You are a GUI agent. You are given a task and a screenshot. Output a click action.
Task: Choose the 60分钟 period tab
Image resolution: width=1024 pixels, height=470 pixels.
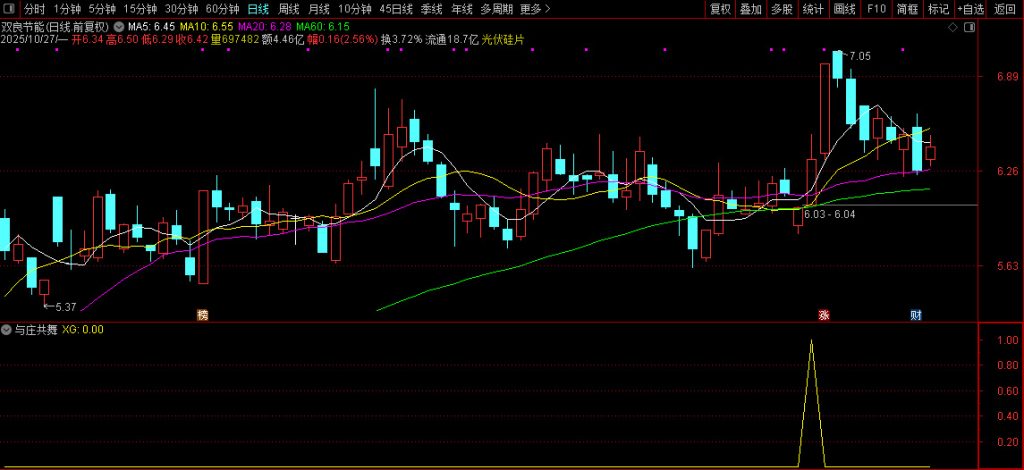tap(222, 9)
